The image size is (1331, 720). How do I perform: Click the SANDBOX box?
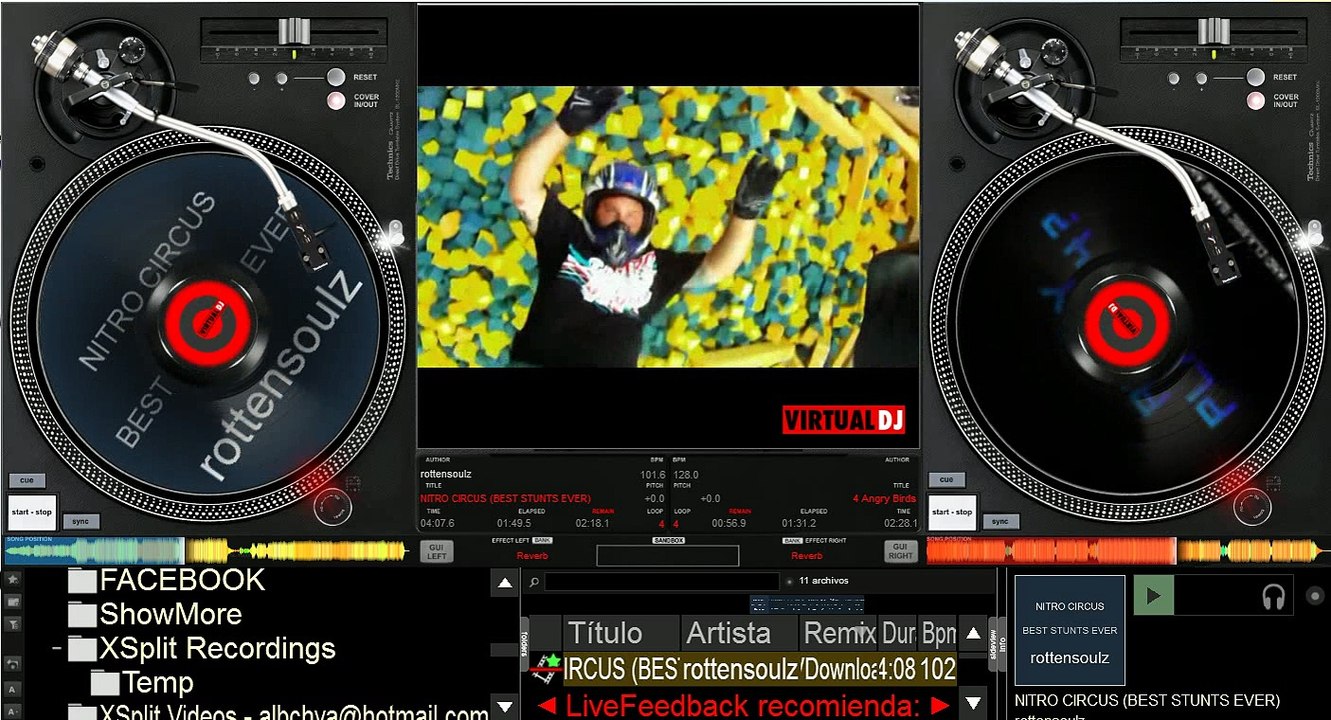(x=667, y=556)
